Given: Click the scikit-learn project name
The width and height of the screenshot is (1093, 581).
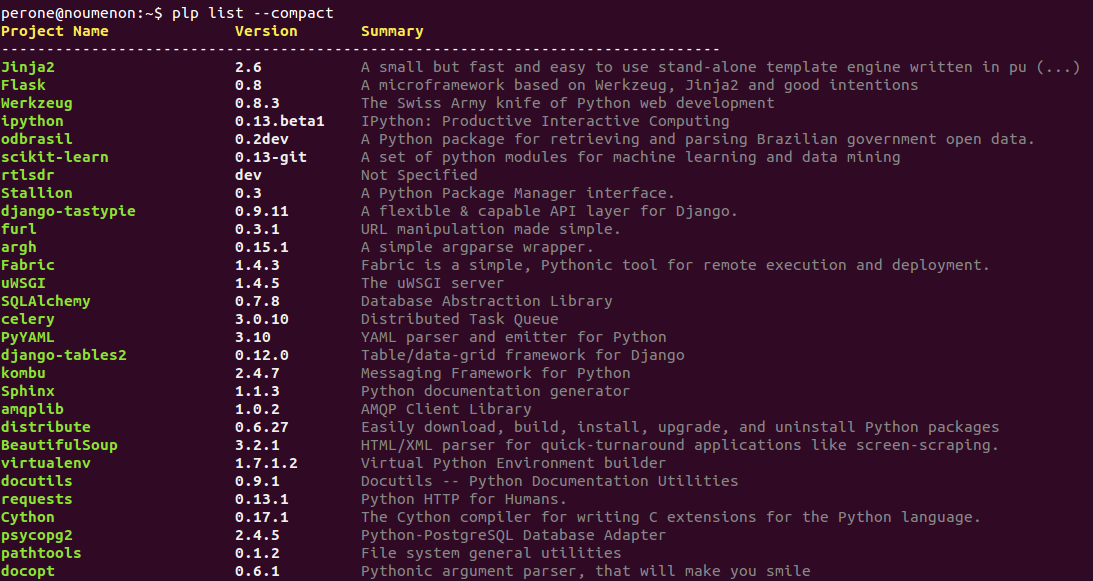Looking at the screenshot, I should click(x=54, y=157).
